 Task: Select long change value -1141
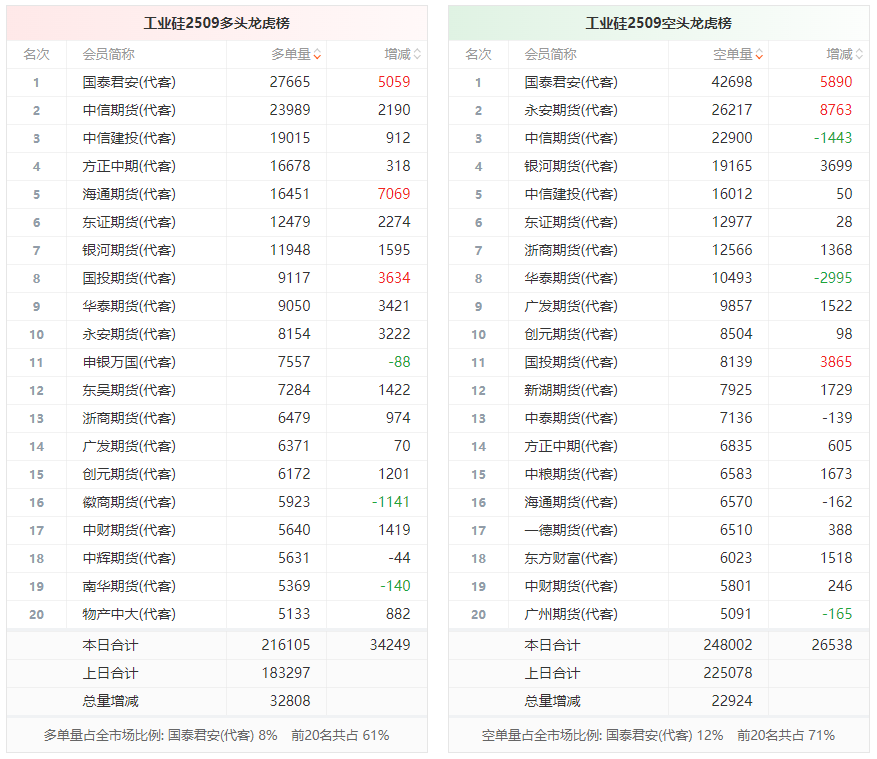click(x=391, y=502)
